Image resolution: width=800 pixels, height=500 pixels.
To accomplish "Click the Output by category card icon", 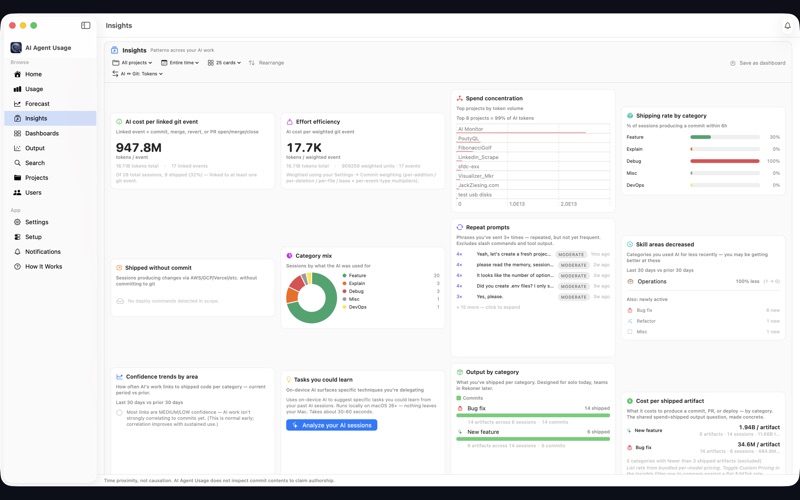I will (459, 372).
